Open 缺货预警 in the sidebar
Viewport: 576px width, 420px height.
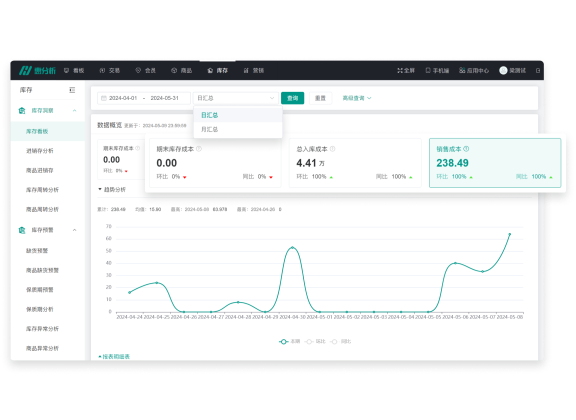coord(48,251)
